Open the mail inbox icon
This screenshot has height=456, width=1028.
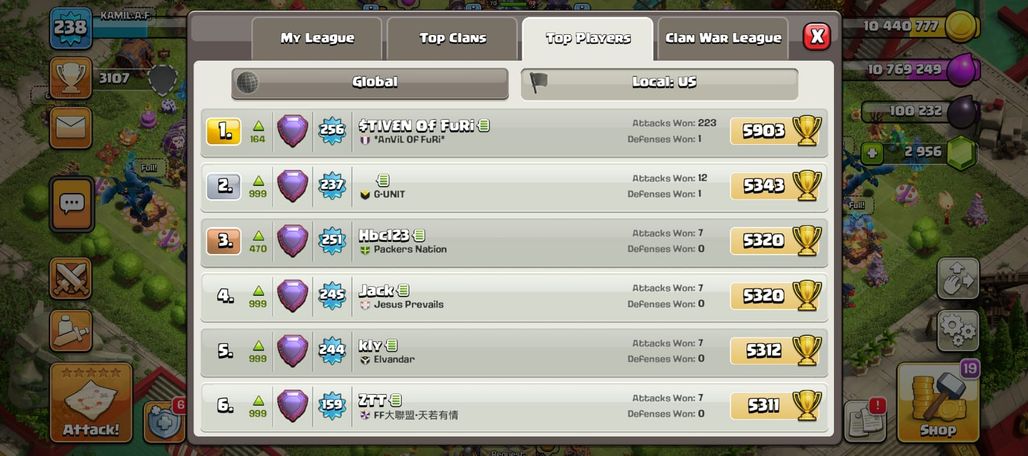[x=71, y=127]
